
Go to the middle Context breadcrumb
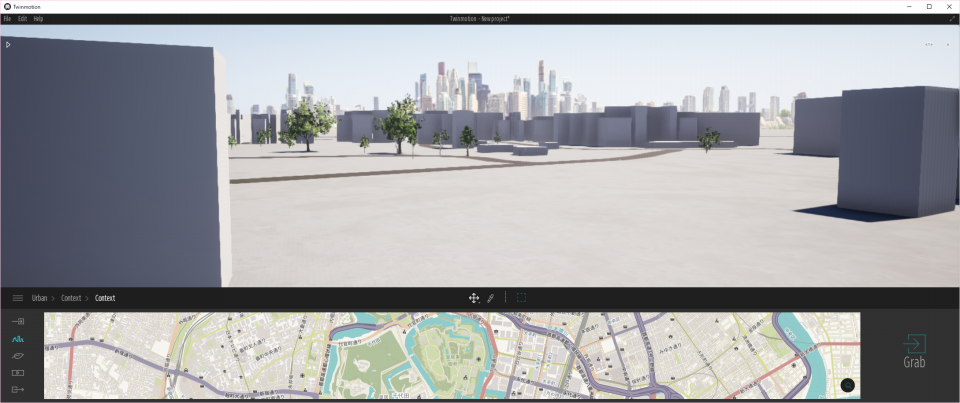(x=71, y=298)
